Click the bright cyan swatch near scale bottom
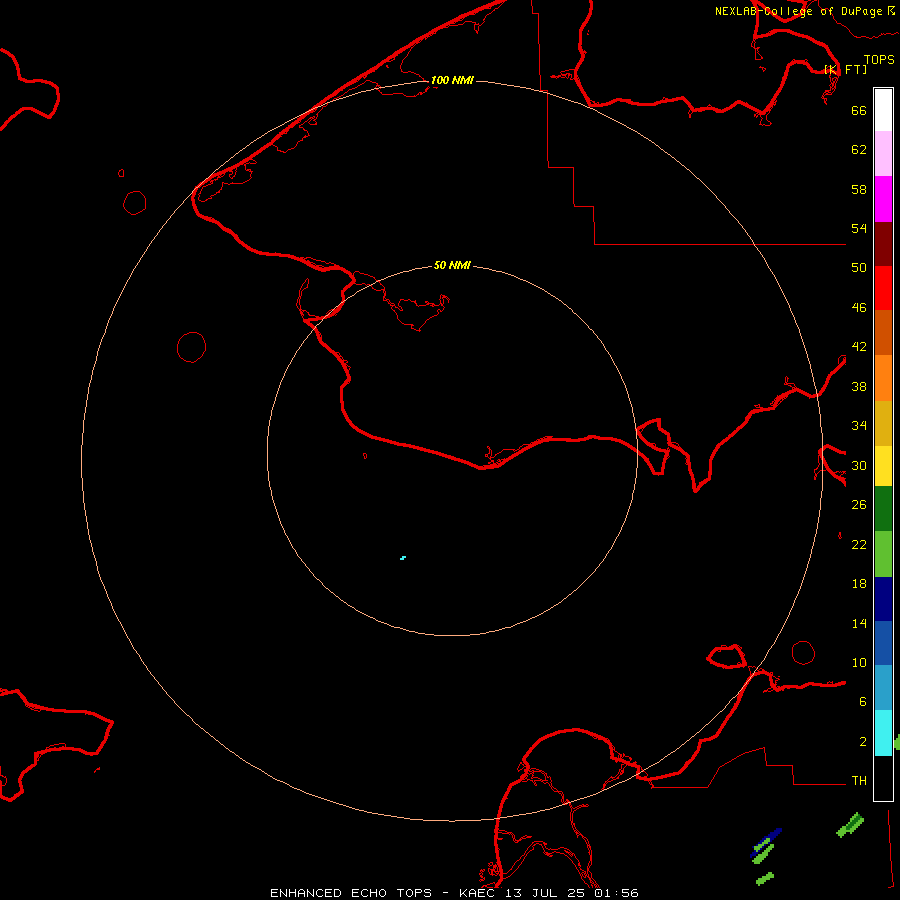This screenshot has height=900, width=900. pyautogui.click(x=883, y=733)
